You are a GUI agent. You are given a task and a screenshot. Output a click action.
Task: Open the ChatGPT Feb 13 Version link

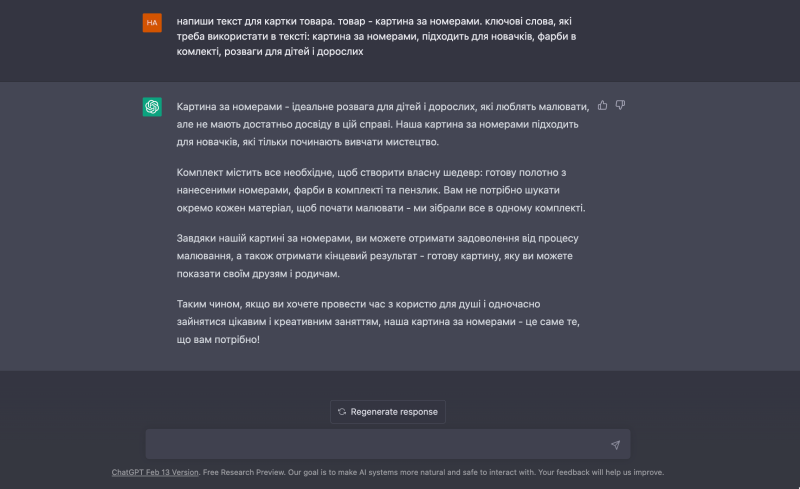pos(155,472)
